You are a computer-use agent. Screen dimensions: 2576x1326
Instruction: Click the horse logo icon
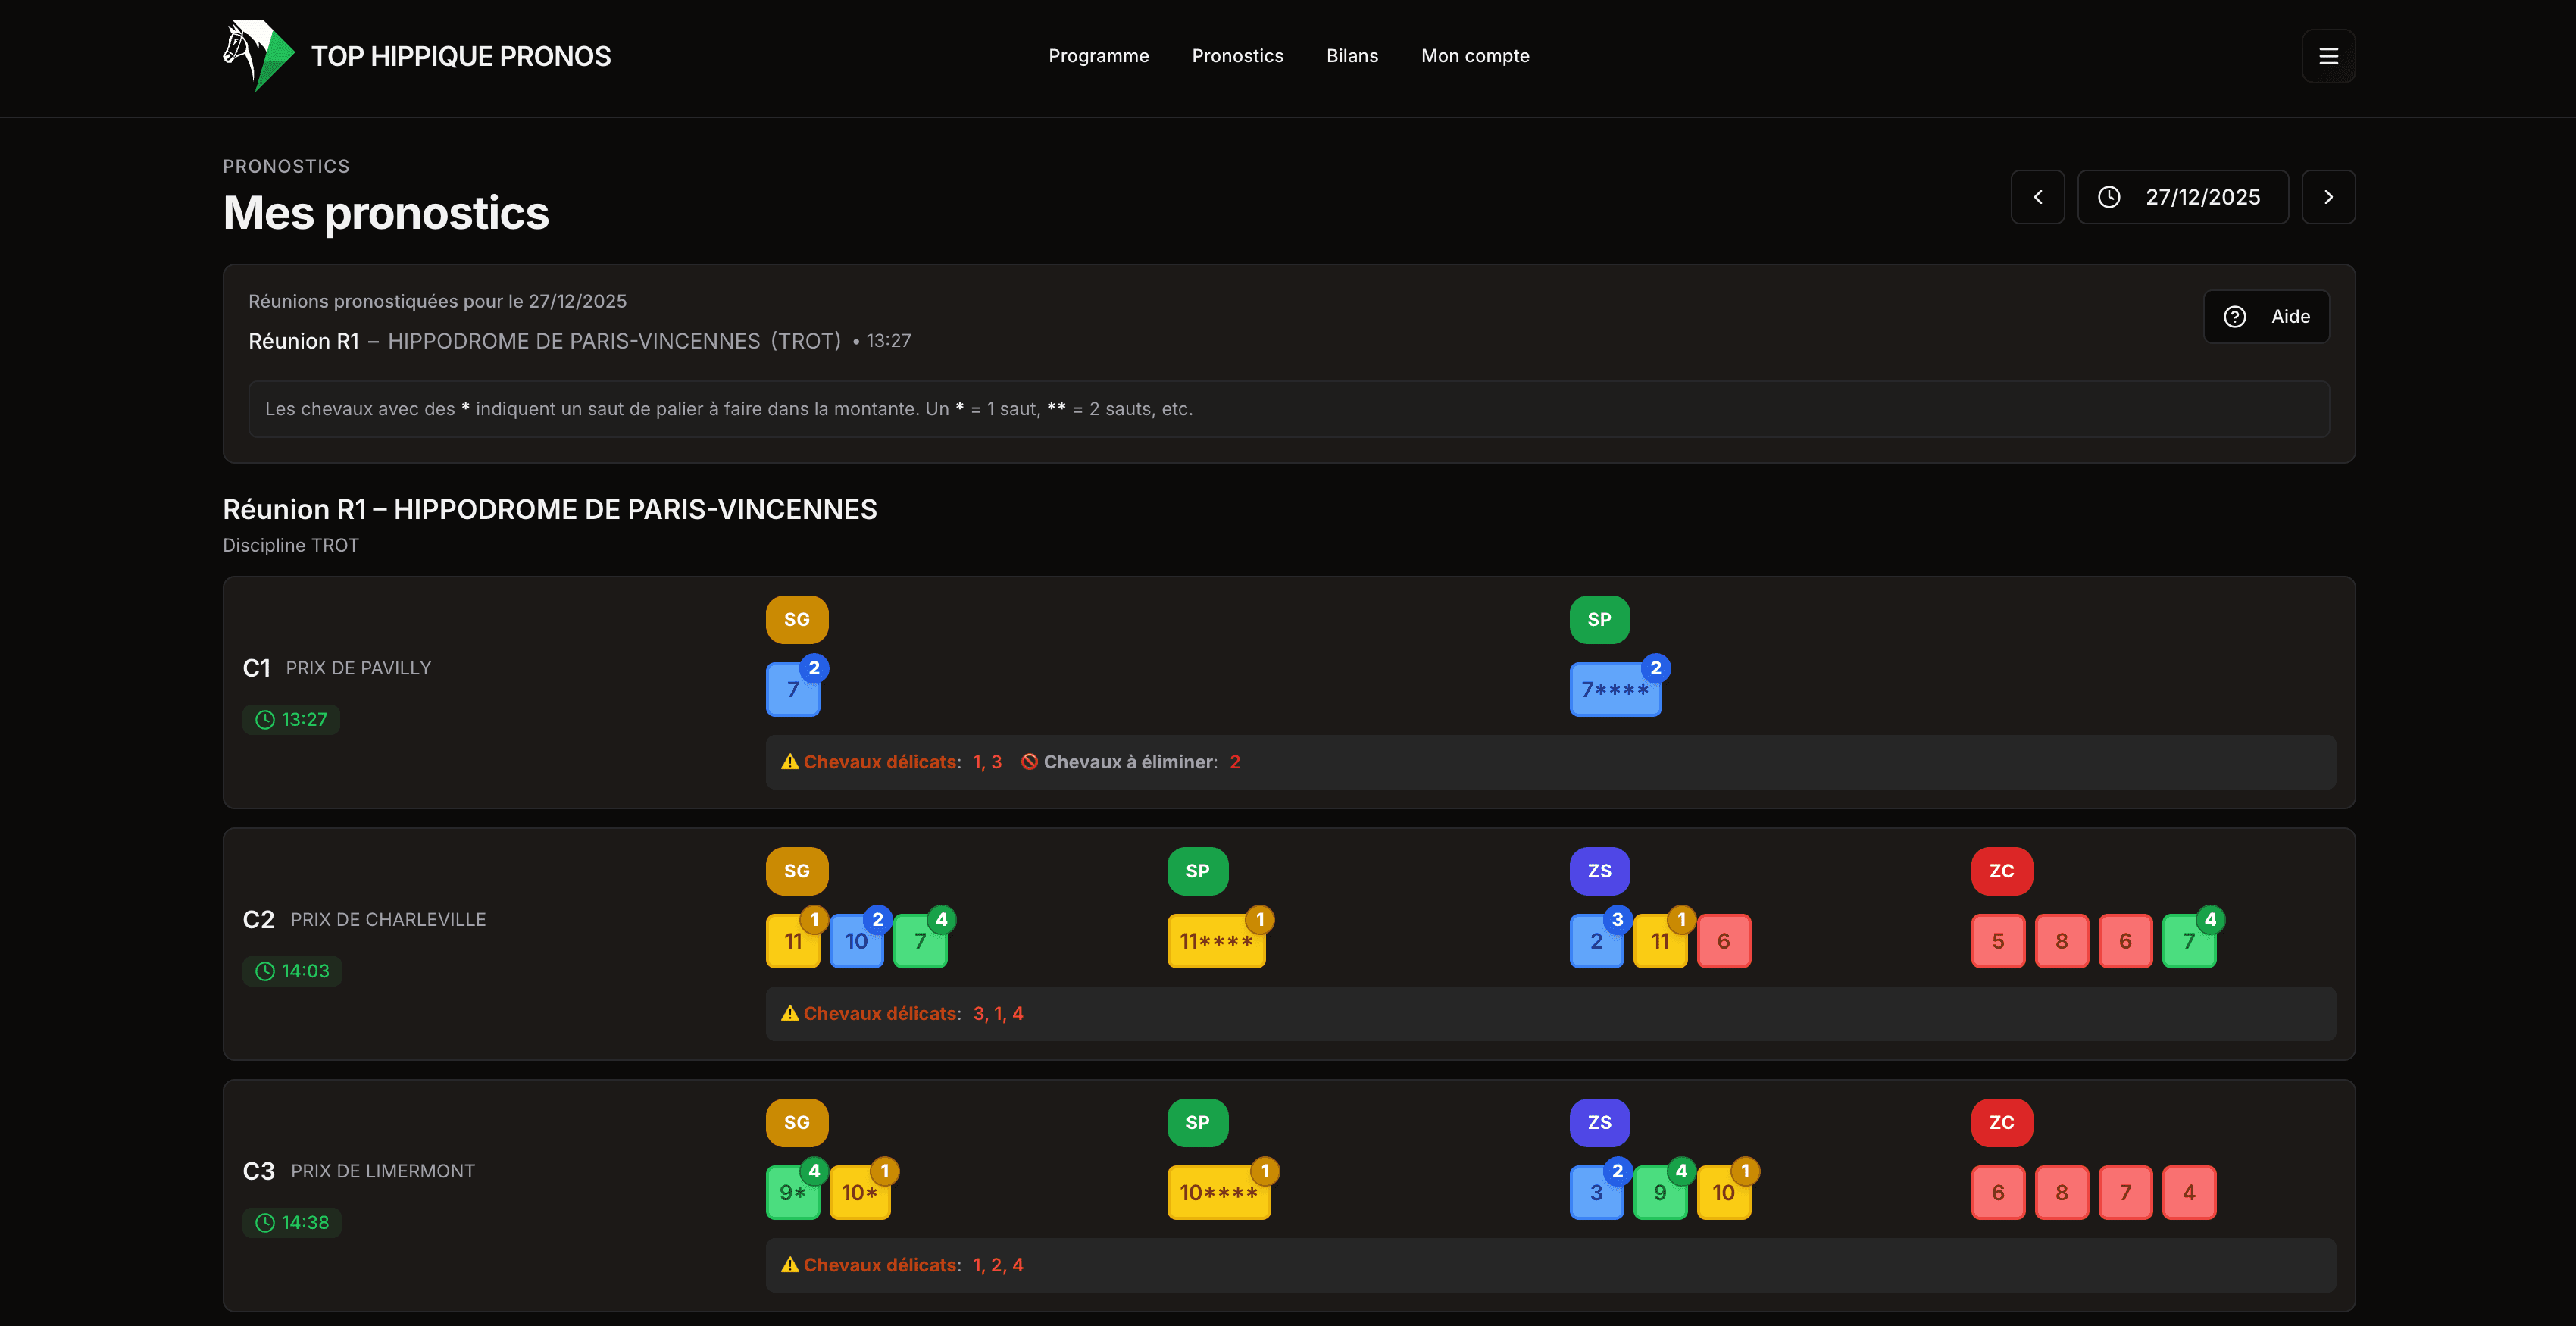tap(257, 56)
